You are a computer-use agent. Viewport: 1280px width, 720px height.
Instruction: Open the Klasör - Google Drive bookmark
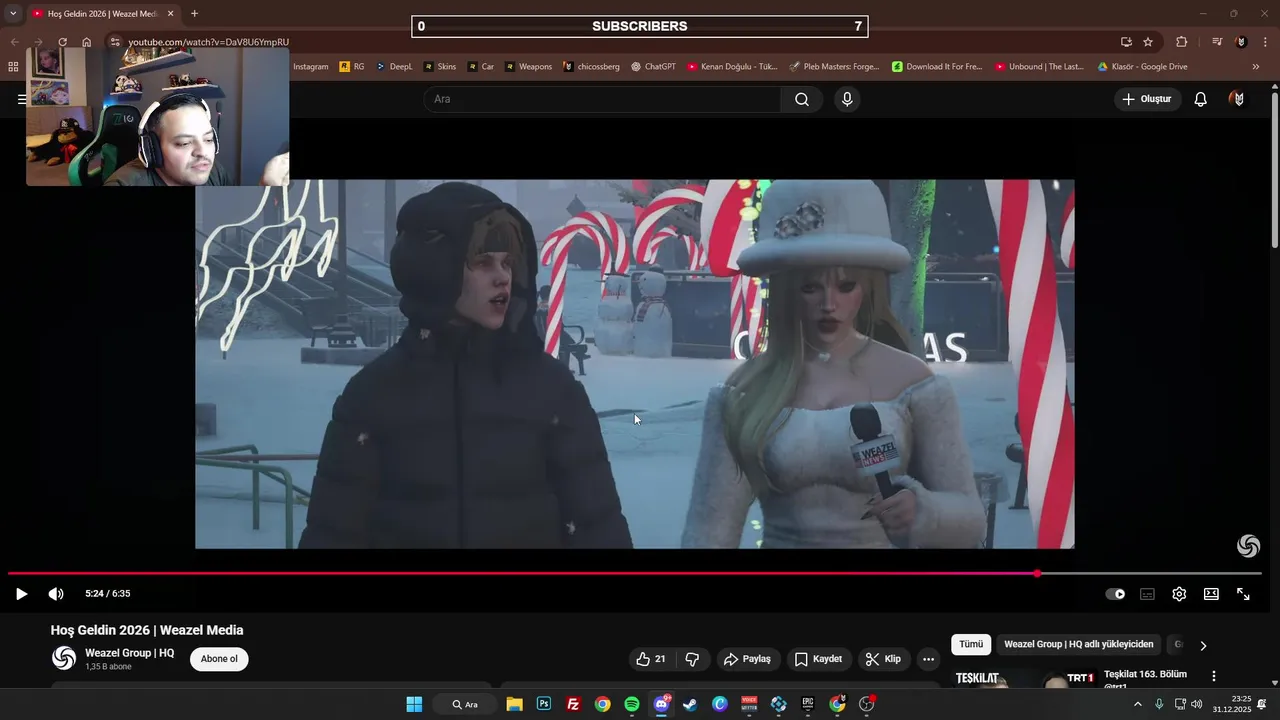[x=1142, y=67]
